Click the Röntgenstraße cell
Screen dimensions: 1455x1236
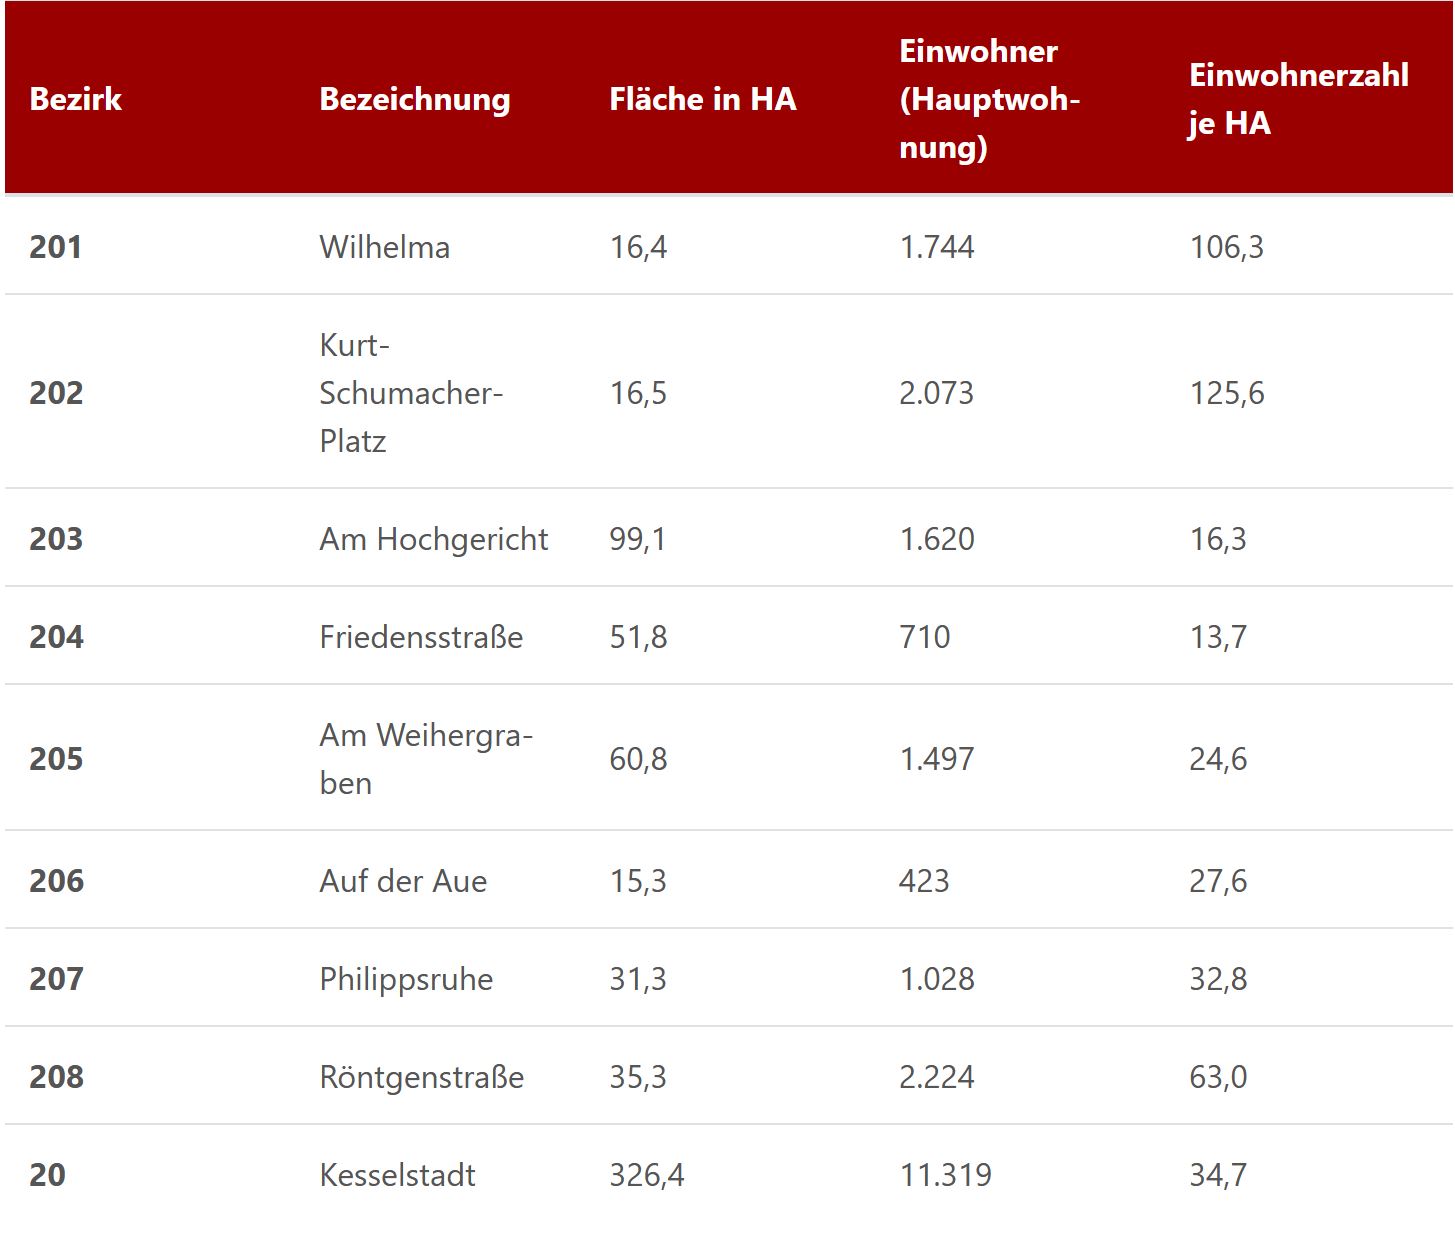[x=421, y=1077]
